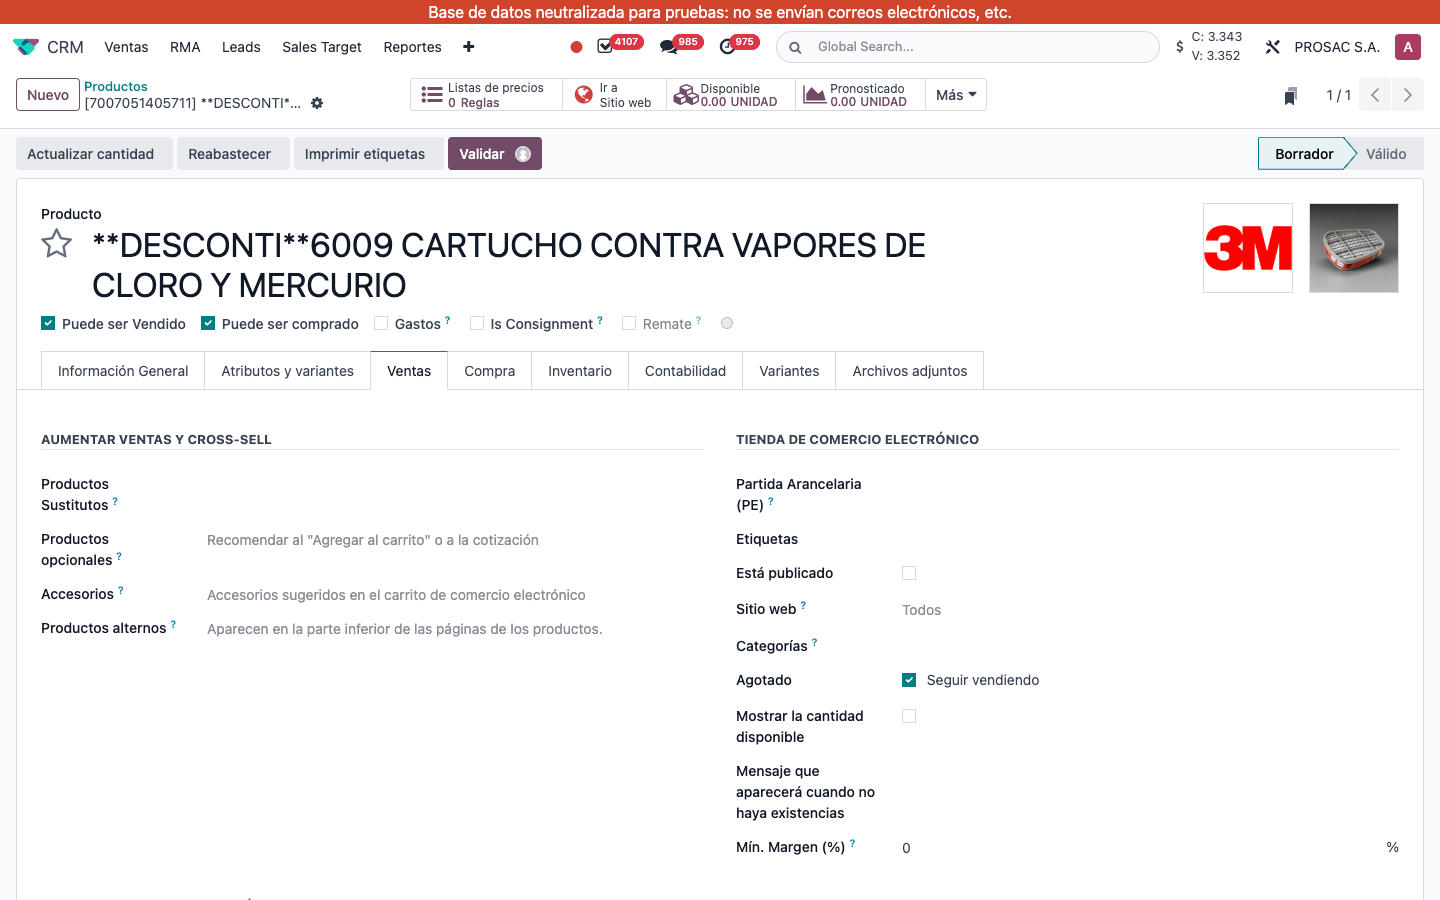Screen dimensions: 1440x900
Task: Show help tooltip for Mín. Margen
Action: click(852, 843)
